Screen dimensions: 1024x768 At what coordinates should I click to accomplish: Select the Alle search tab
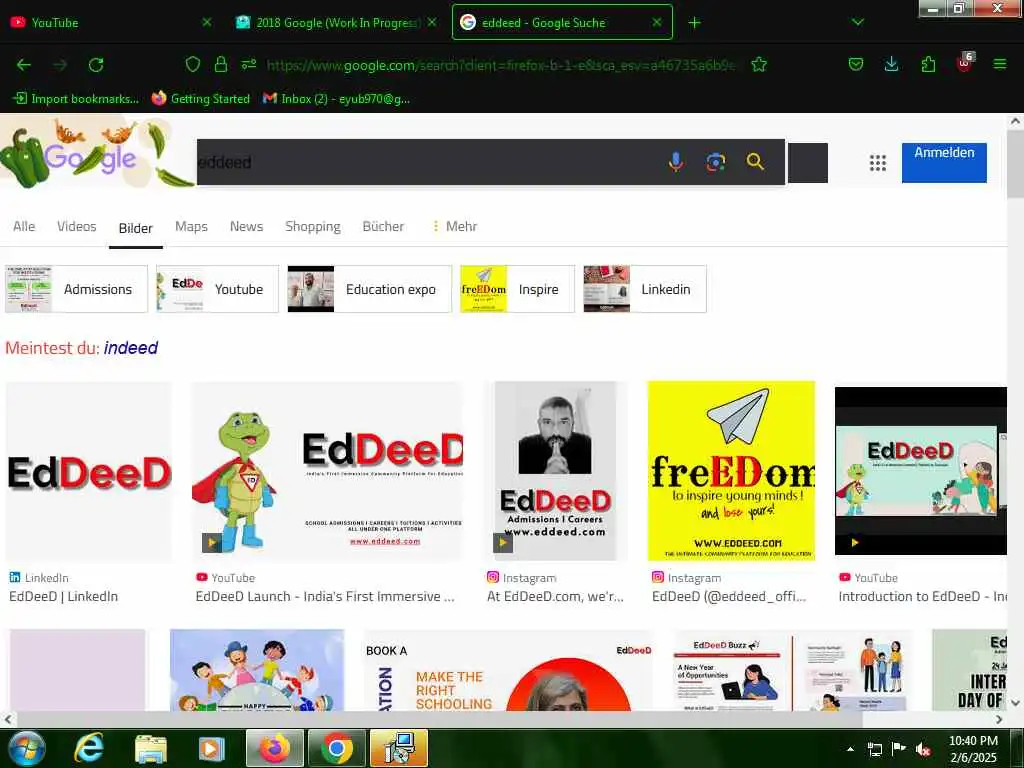tap(24, 226)
